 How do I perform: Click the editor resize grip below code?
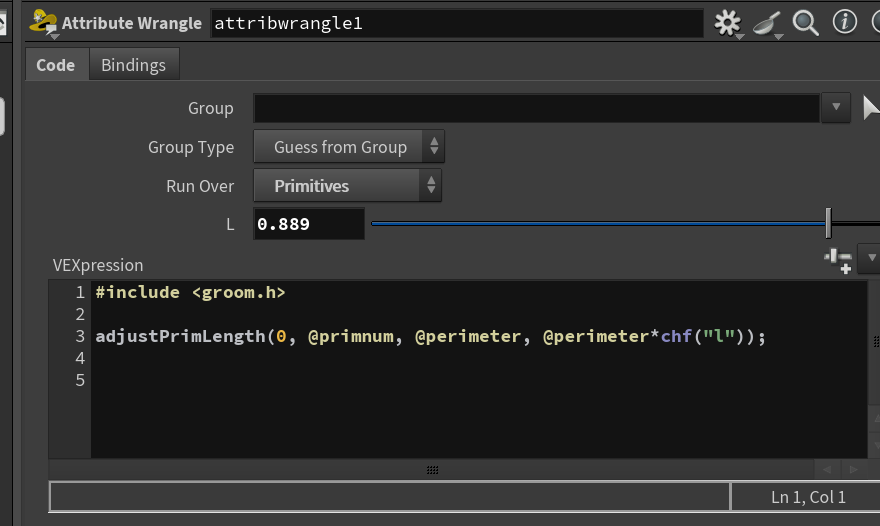point(432,470)
